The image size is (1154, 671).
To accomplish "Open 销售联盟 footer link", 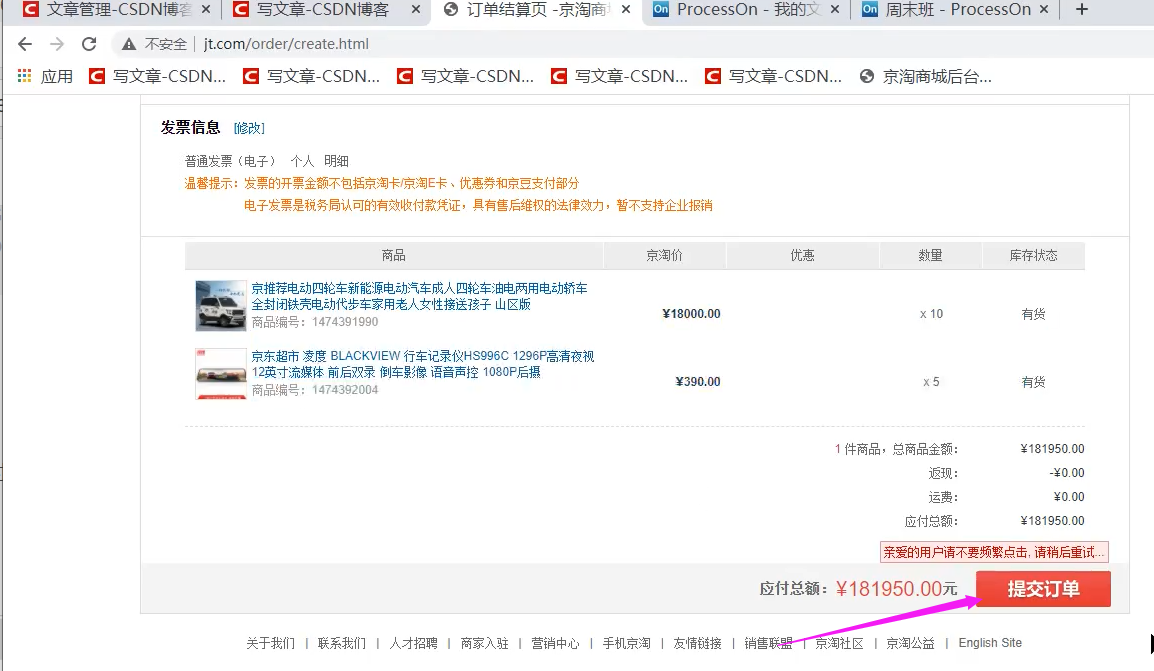I will tap(768, 643).
